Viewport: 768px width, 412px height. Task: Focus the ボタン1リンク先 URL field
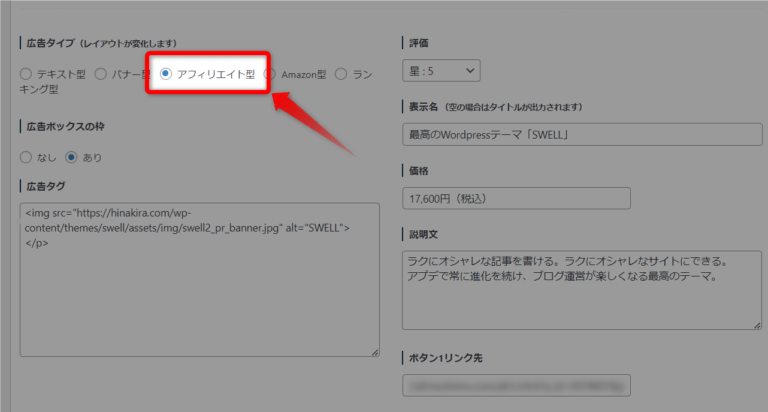(x=516, y=385)
